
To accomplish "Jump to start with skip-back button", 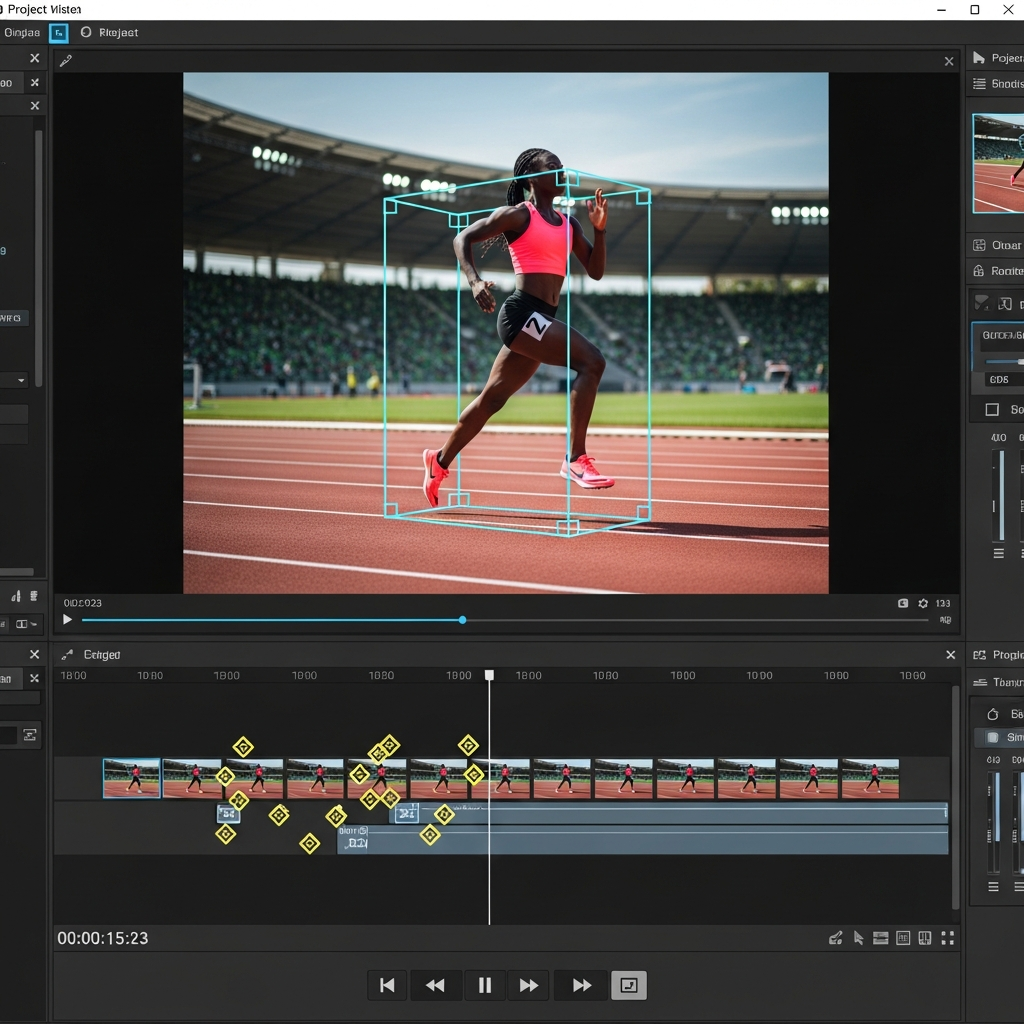I will point(387,985).
